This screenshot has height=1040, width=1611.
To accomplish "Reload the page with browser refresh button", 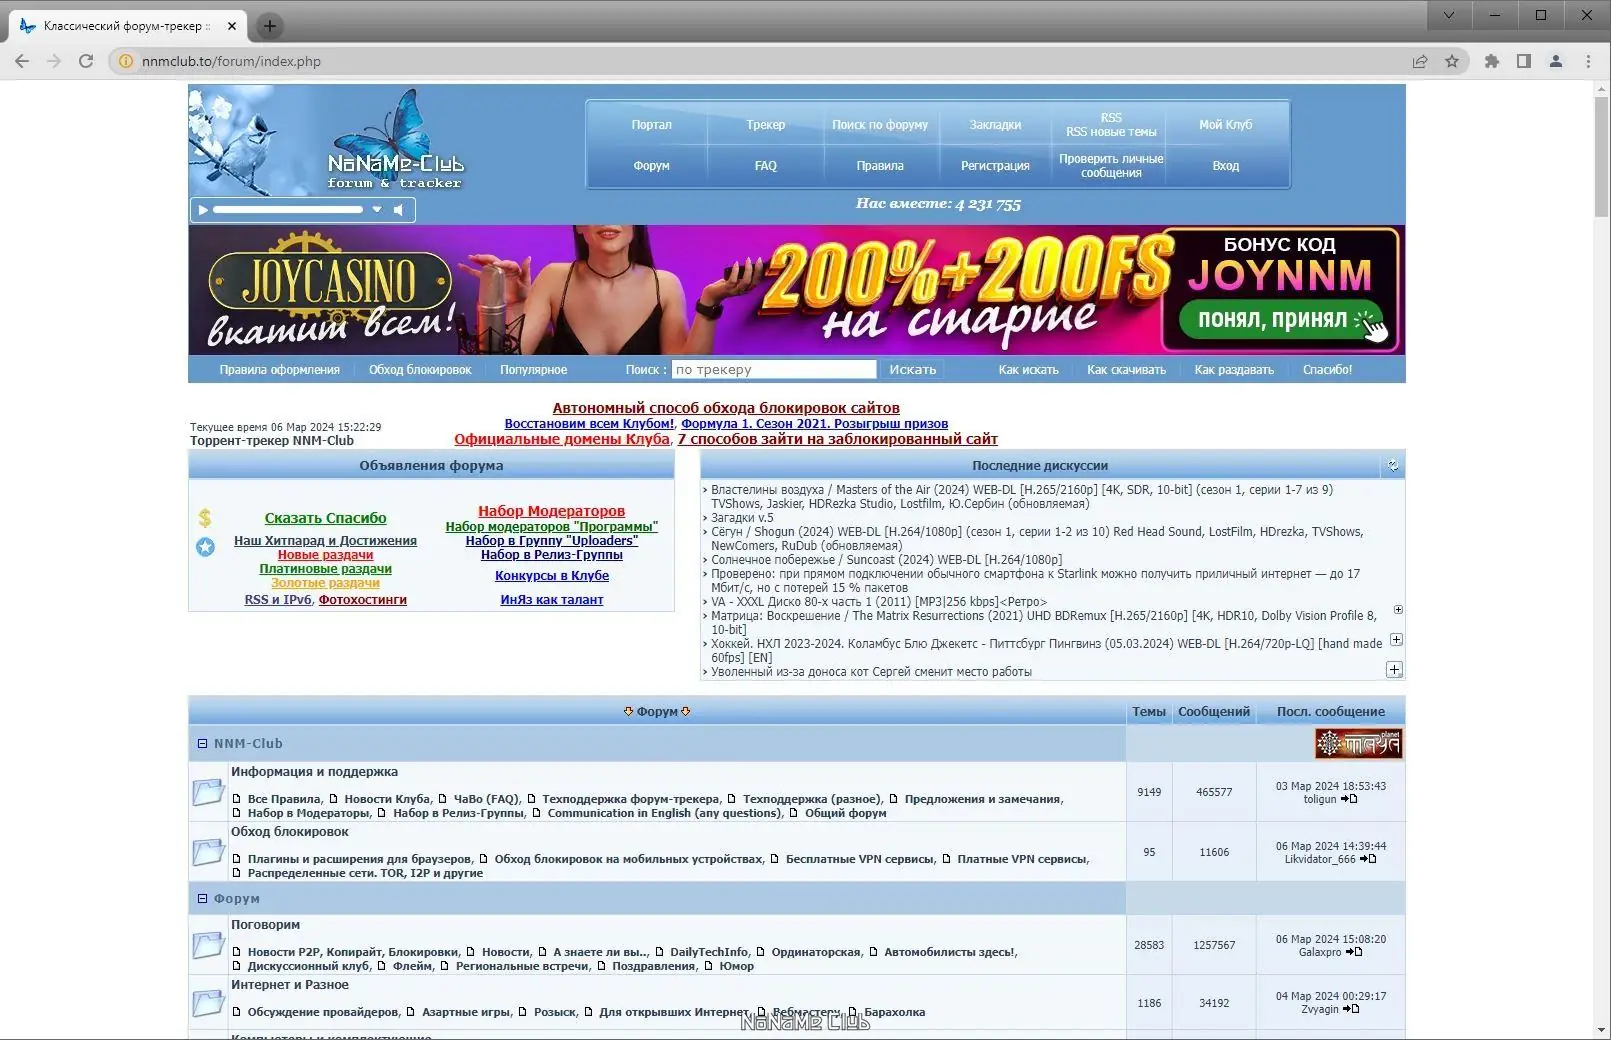I will pos(86,61).
